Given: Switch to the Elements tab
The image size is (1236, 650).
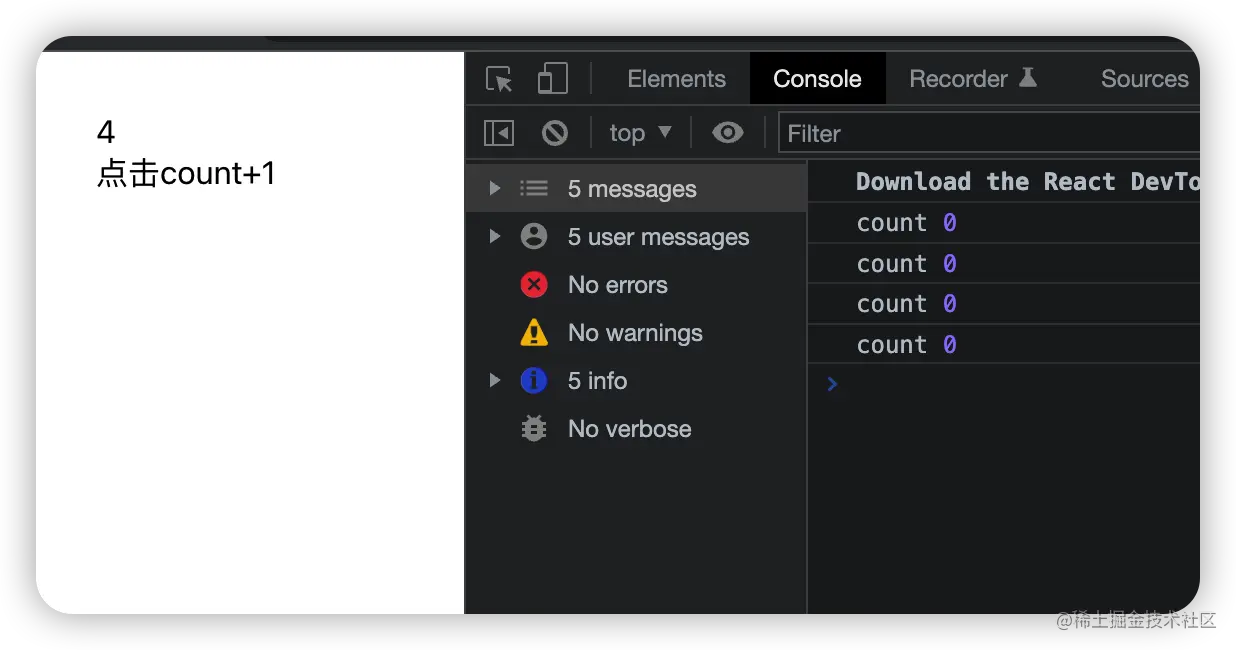Looking at the screenshot, I should click(x=676, y=79).
